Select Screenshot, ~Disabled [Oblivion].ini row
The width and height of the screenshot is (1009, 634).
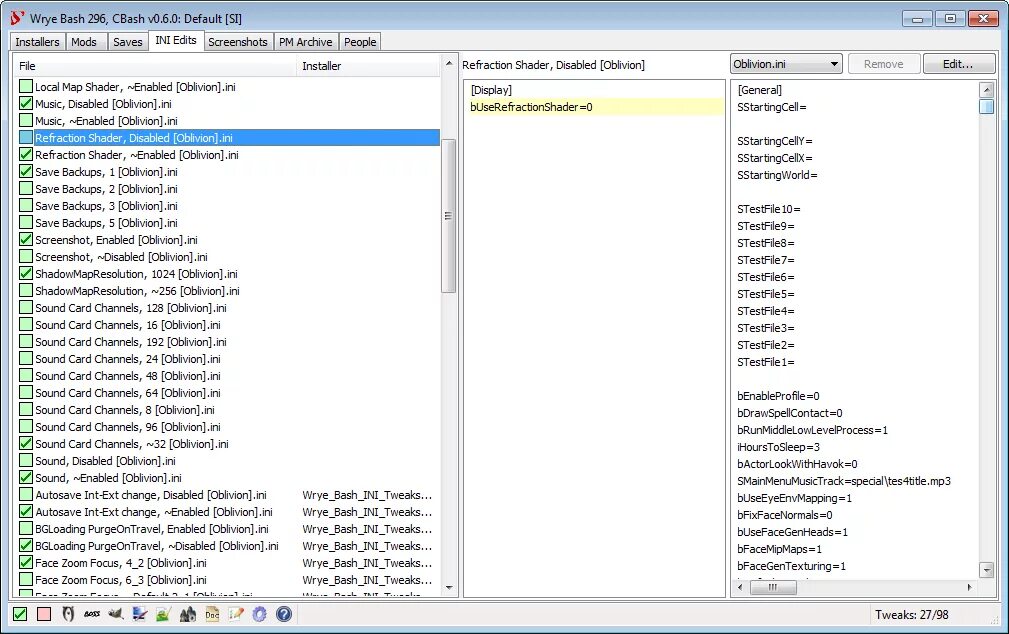[229, 257]
